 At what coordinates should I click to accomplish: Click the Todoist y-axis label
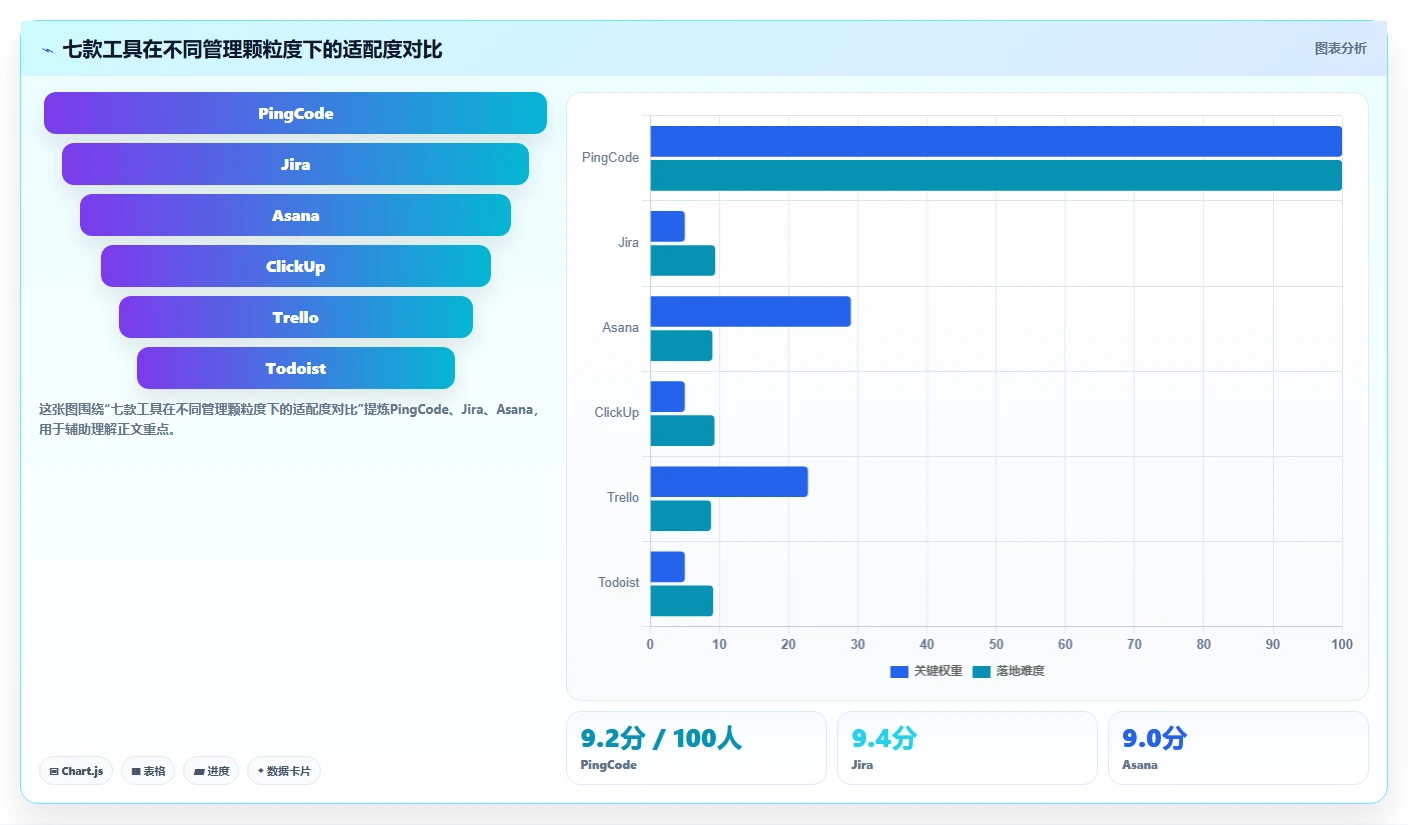[618, 582]
